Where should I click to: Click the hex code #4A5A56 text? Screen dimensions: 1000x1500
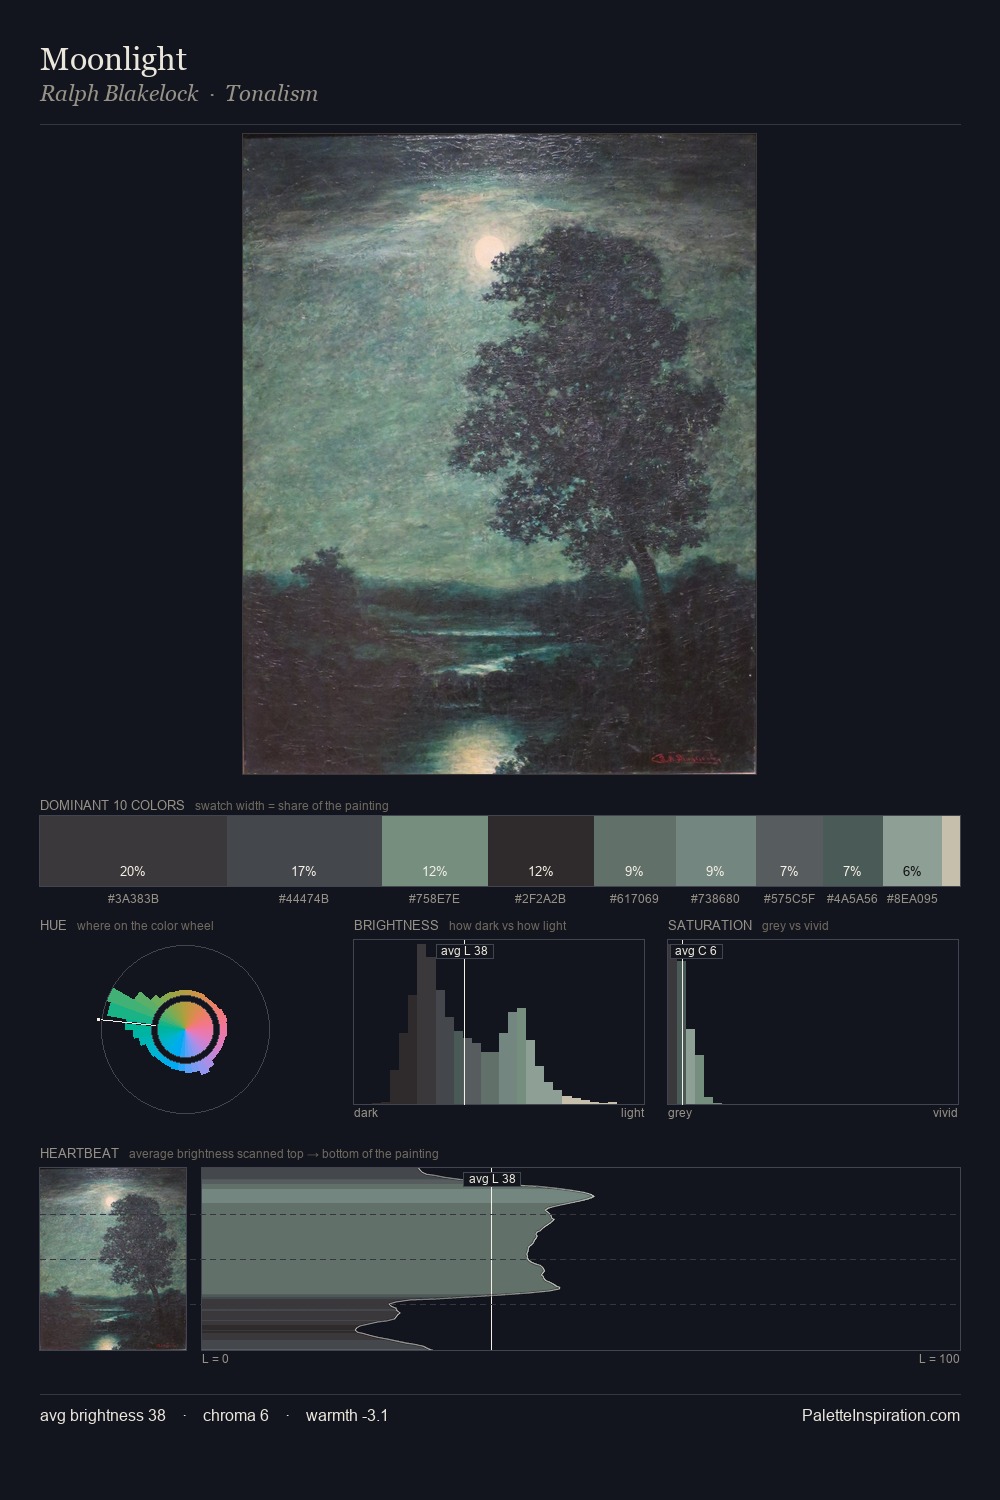[x=852, y=899]
